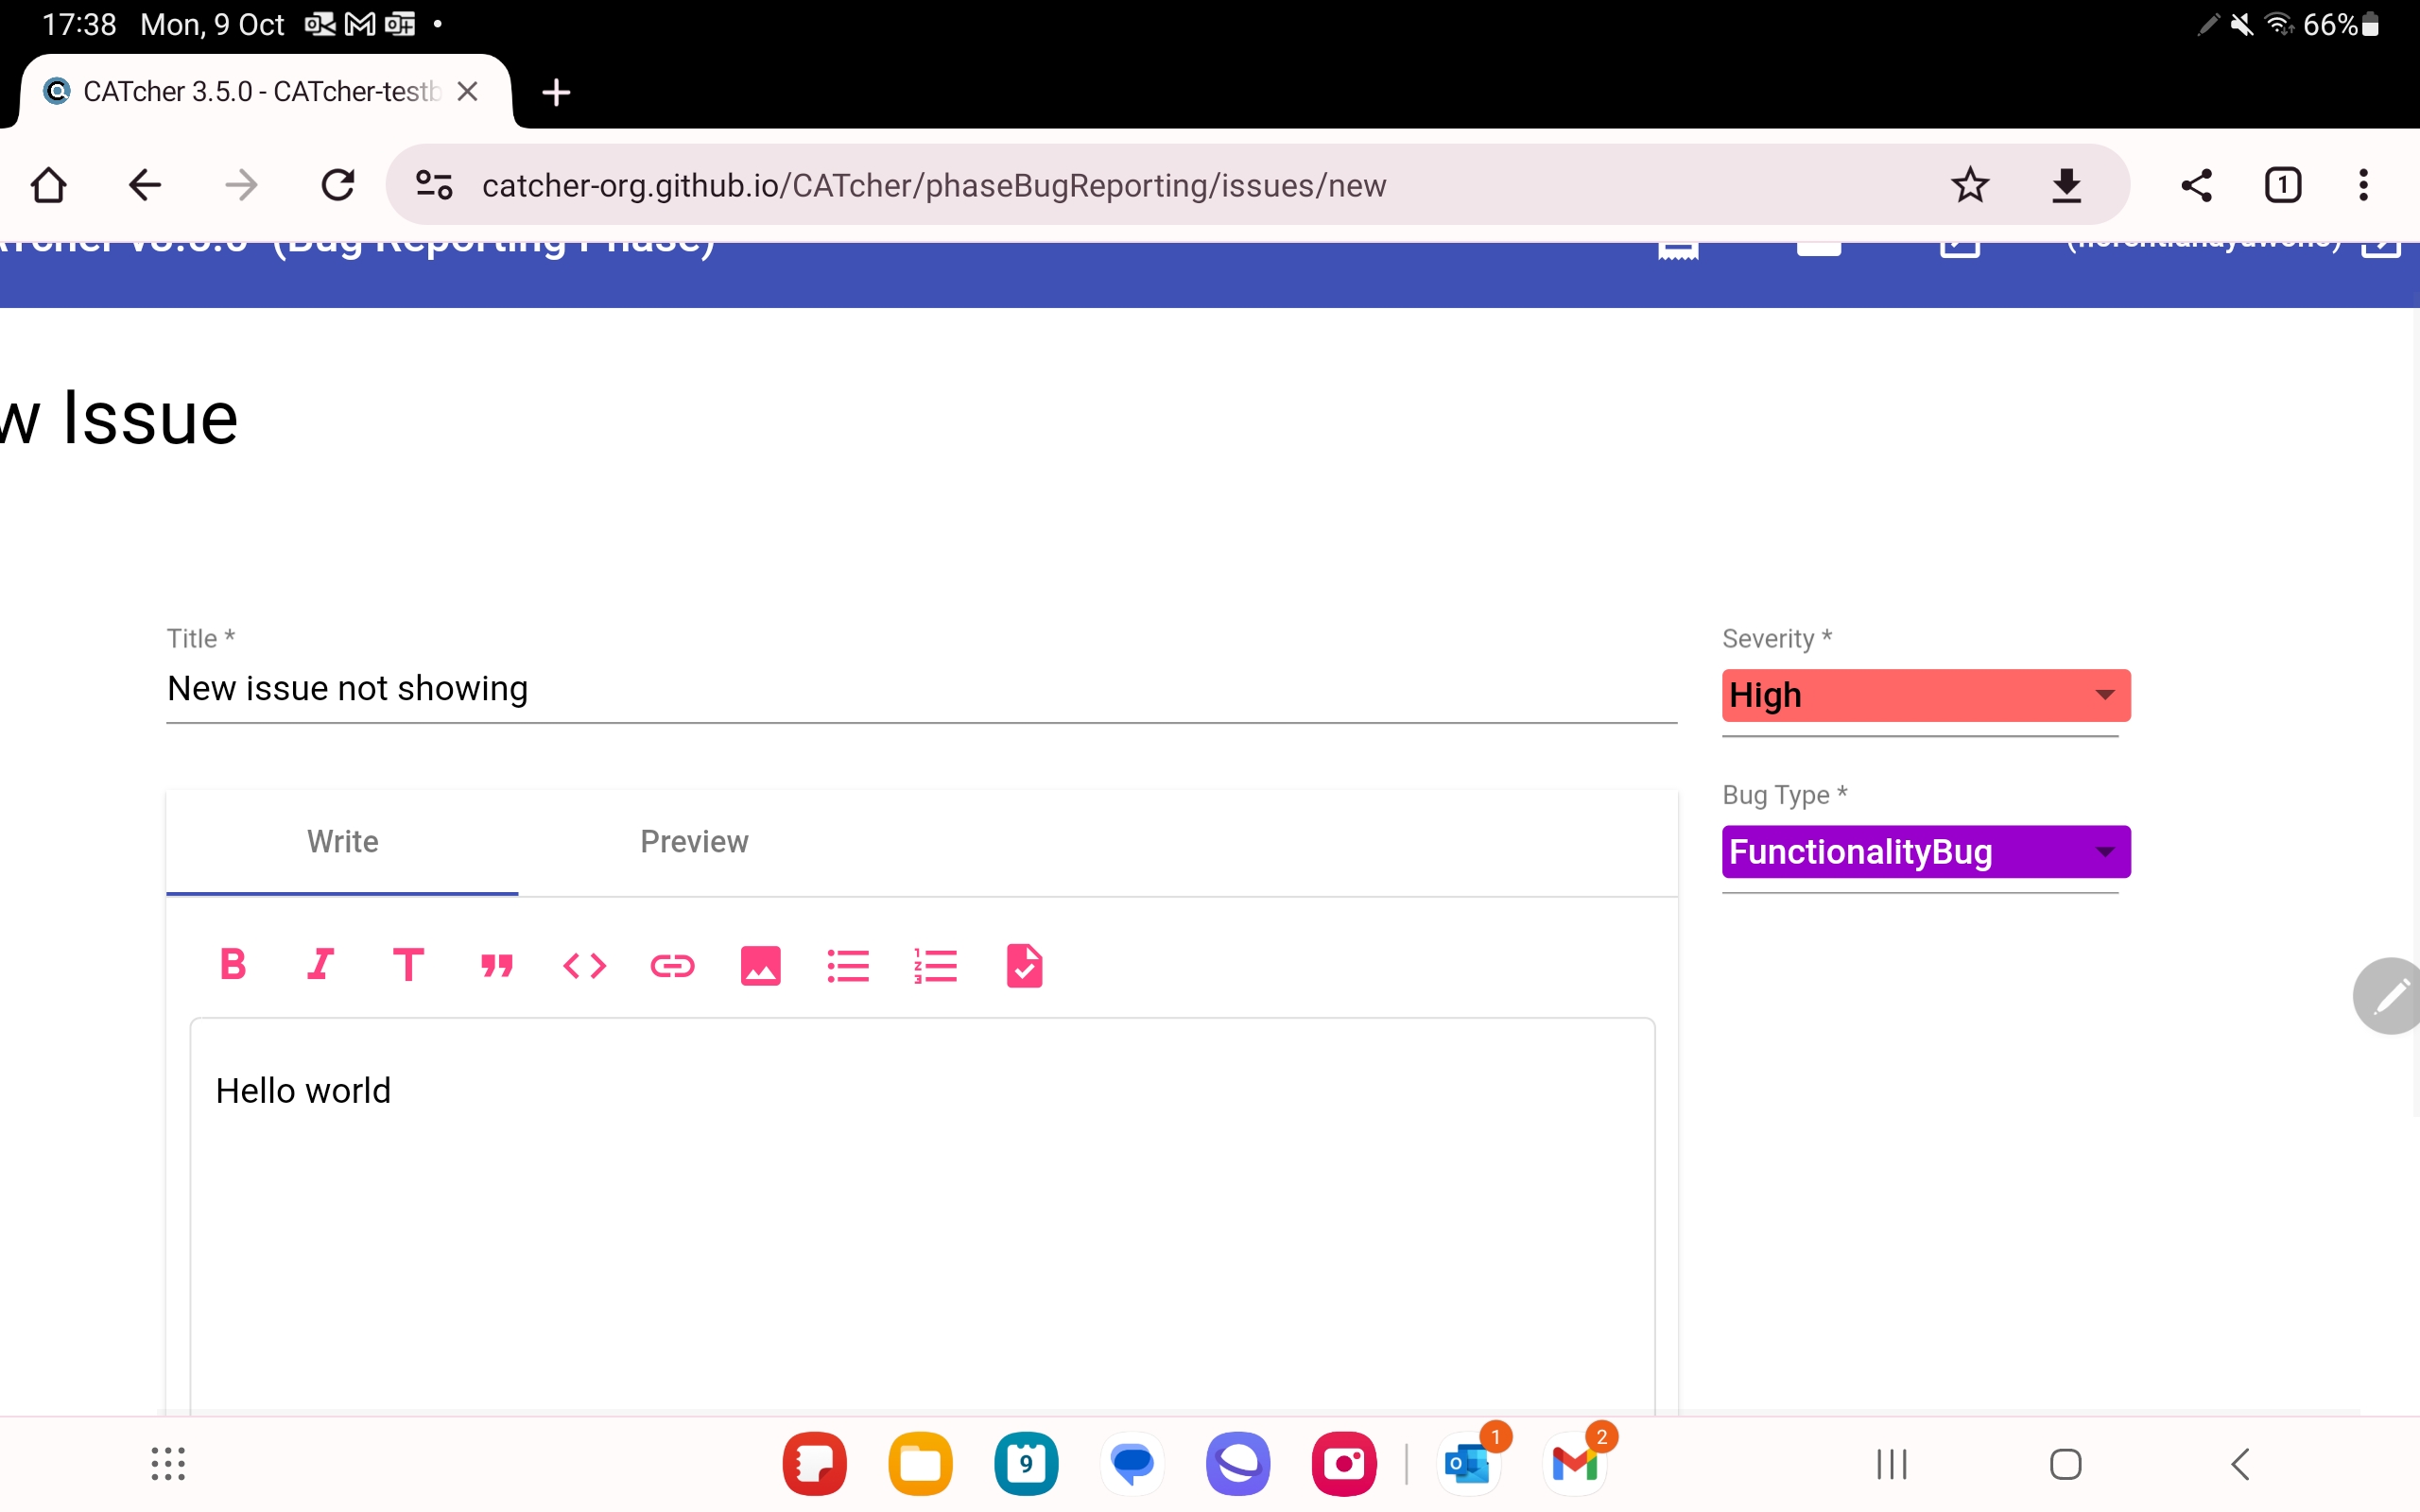Insert a hyperlink with the link icon
Viewport: 2420px width, 1512px height.
(672, 965)
